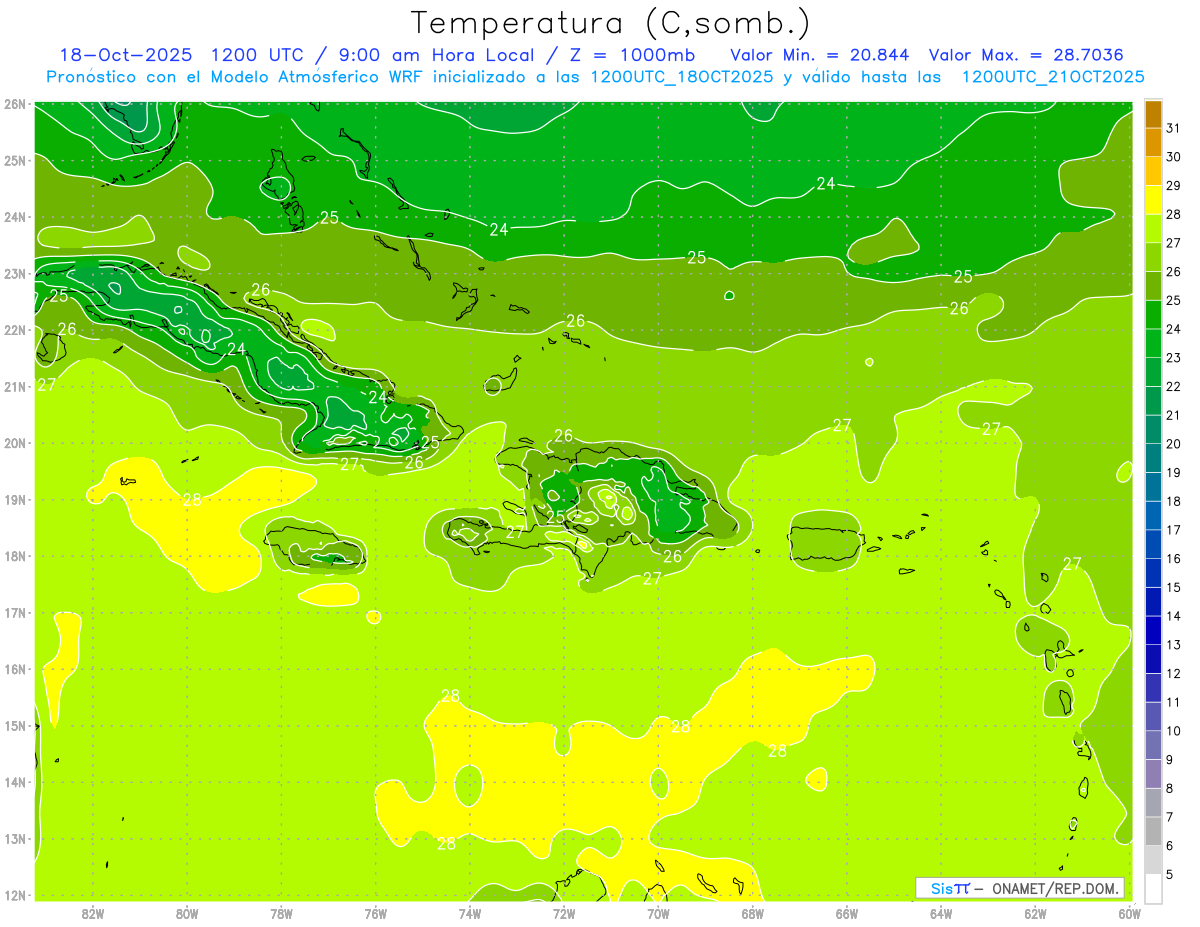The width and height of the screenshot is (1200, 927).
Task: Click the '24N' latitude axis label
Action: (15, 217)
